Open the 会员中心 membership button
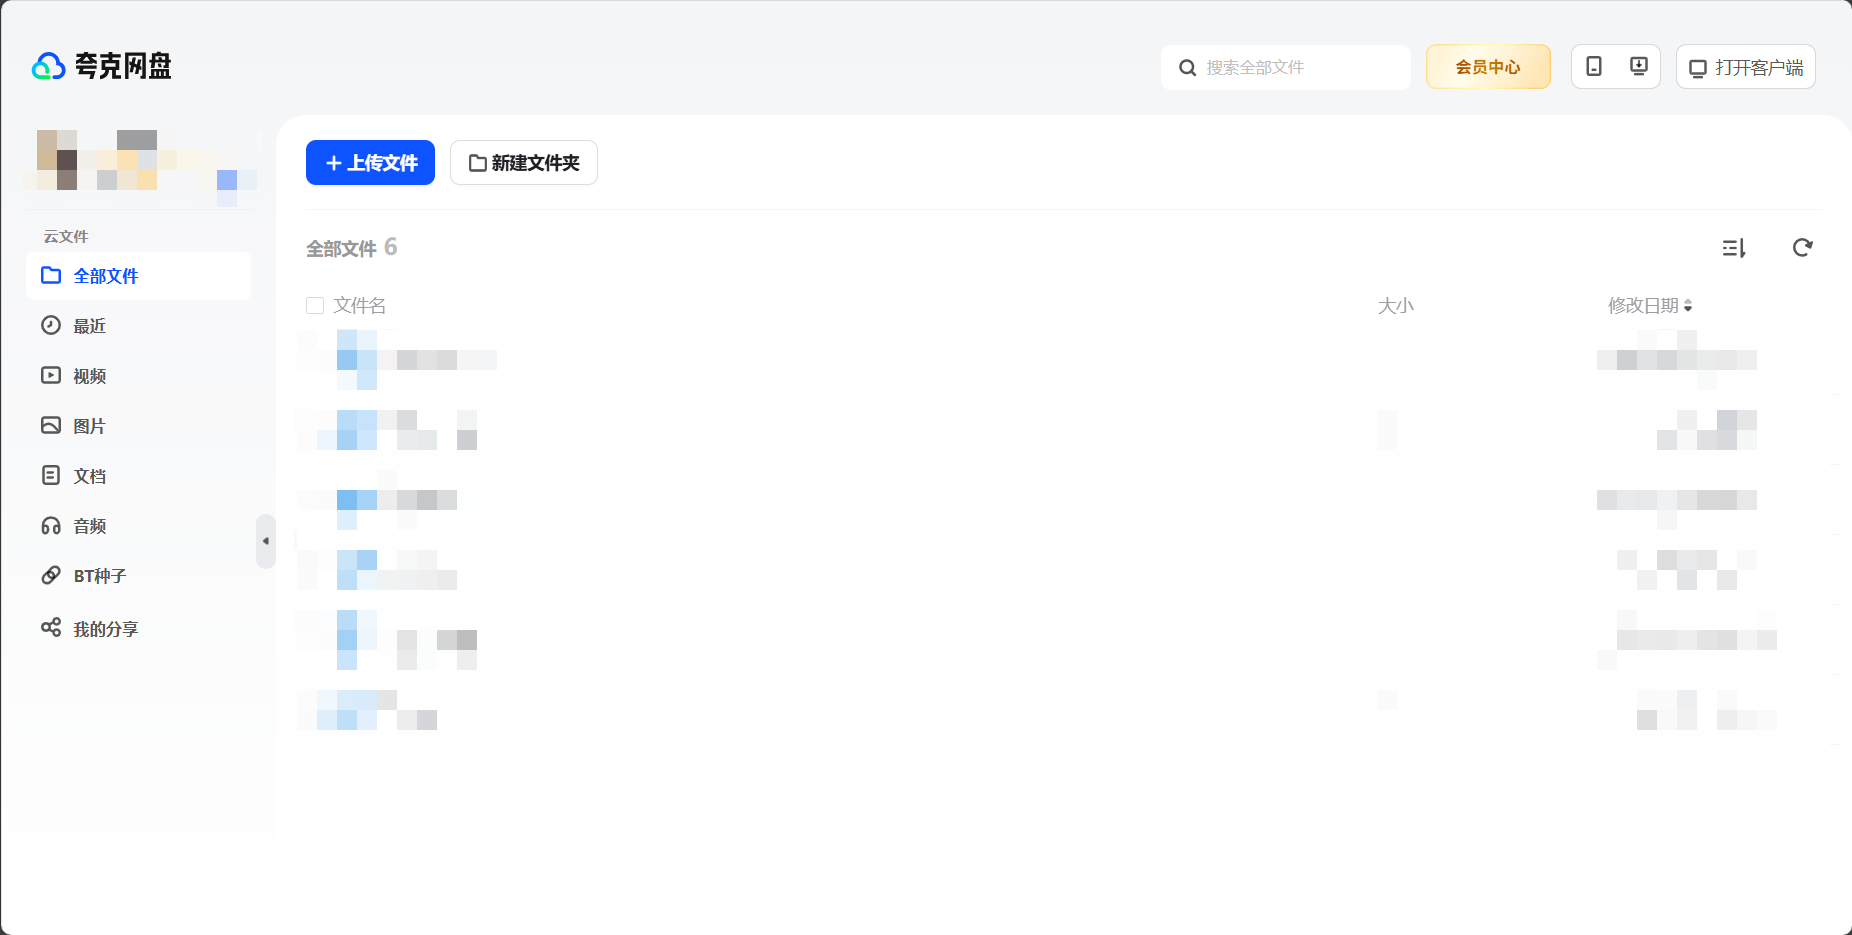1852x935 pixels. click(x=1487, y=67)
